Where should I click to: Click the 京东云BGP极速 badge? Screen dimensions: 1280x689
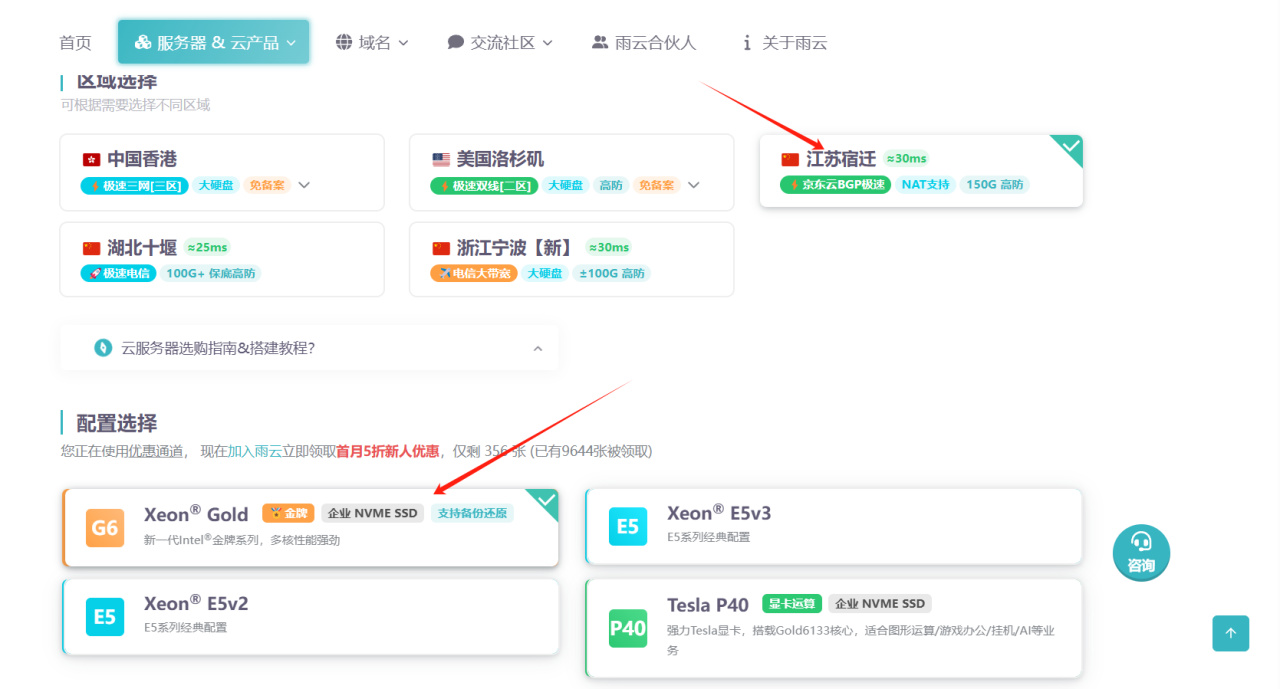click(x=835, y=184)
